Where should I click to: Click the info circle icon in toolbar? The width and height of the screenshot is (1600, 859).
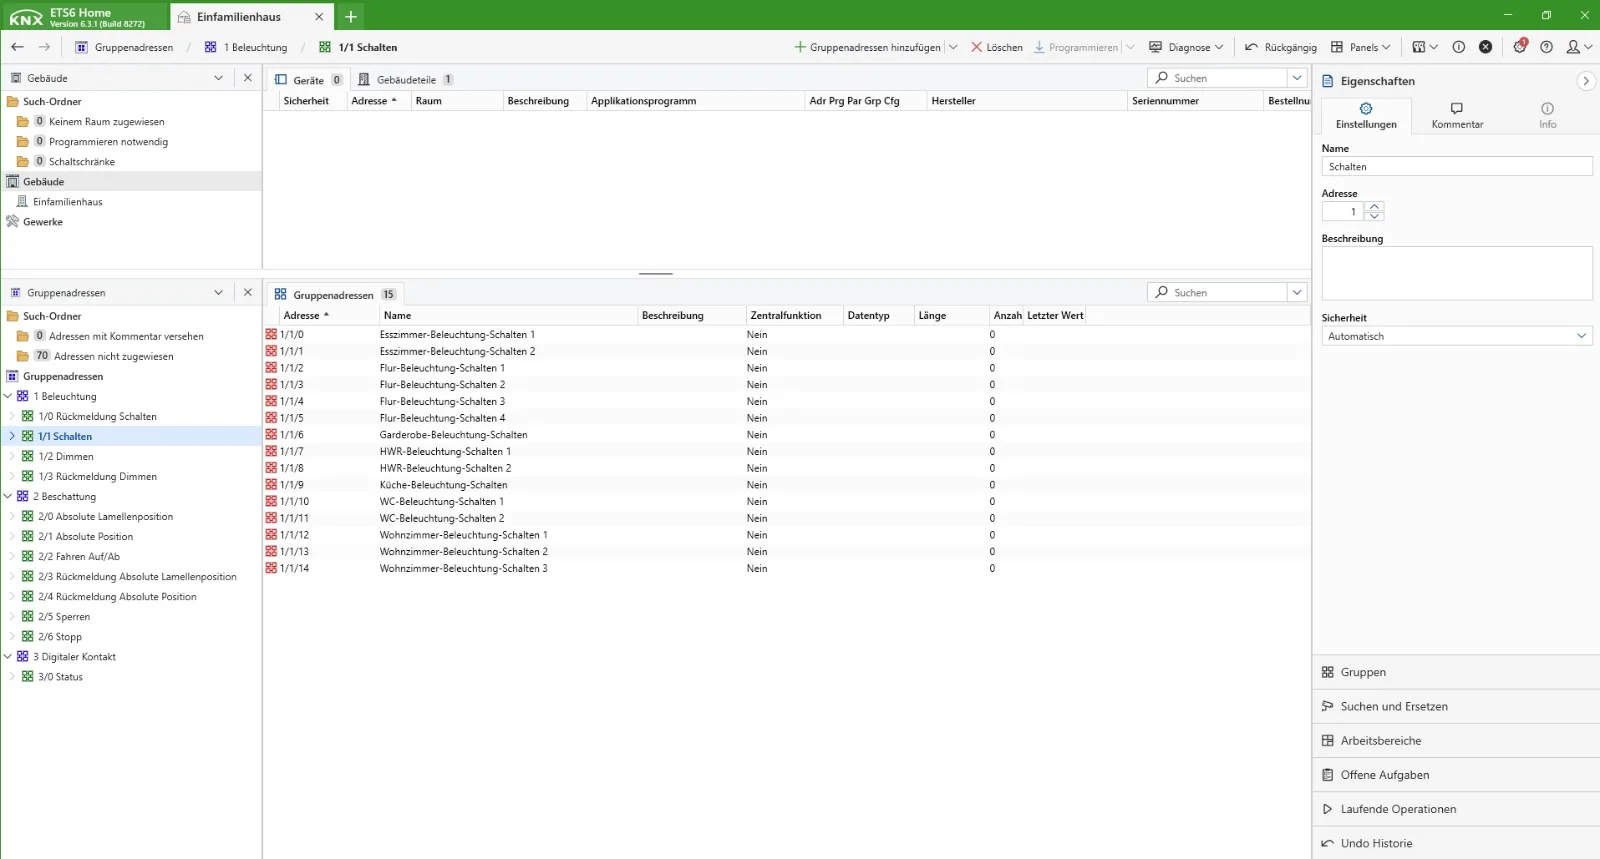pos(1458,47)
